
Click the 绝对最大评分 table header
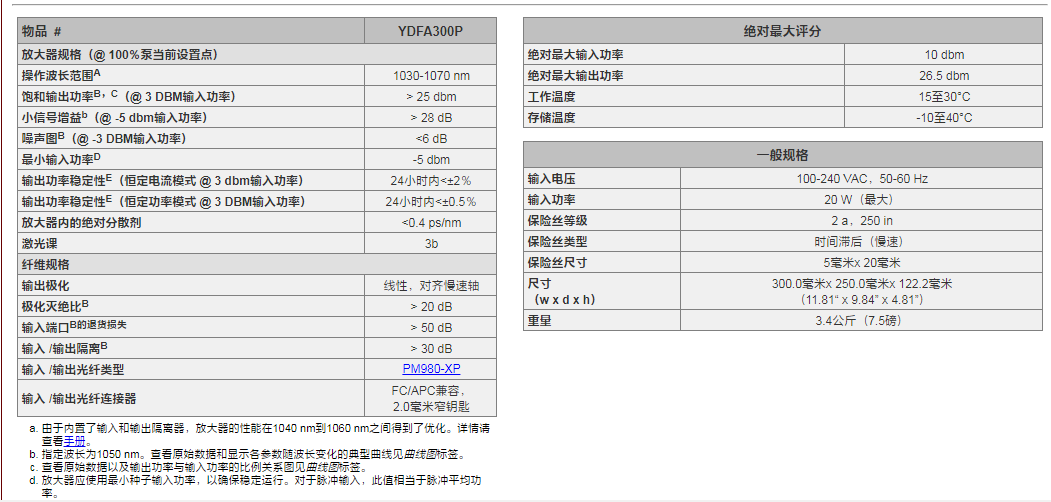781,32
